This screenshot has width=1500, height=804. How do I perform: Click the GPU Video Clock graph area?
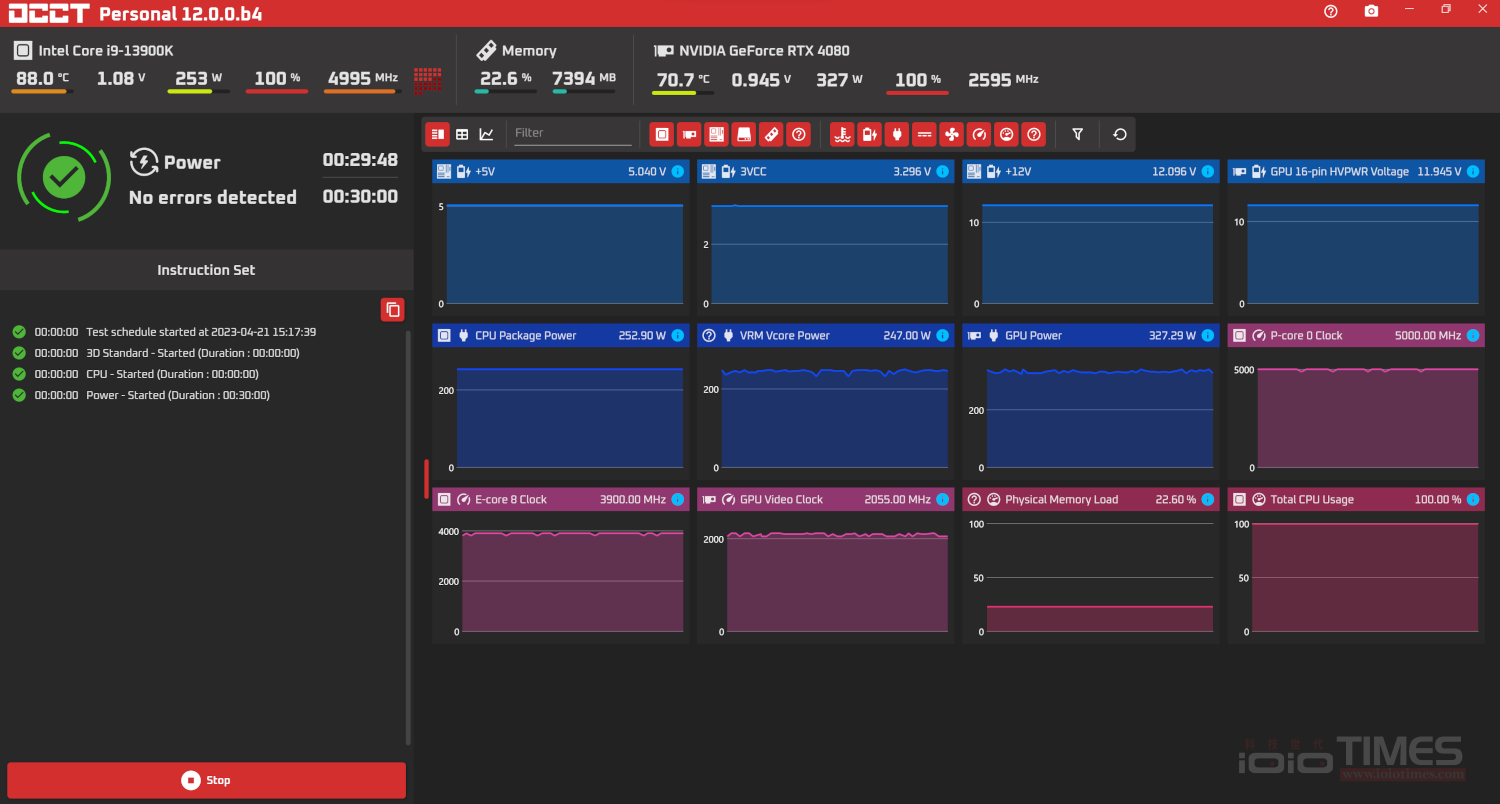pyautogui.click(x=835, y=582)
